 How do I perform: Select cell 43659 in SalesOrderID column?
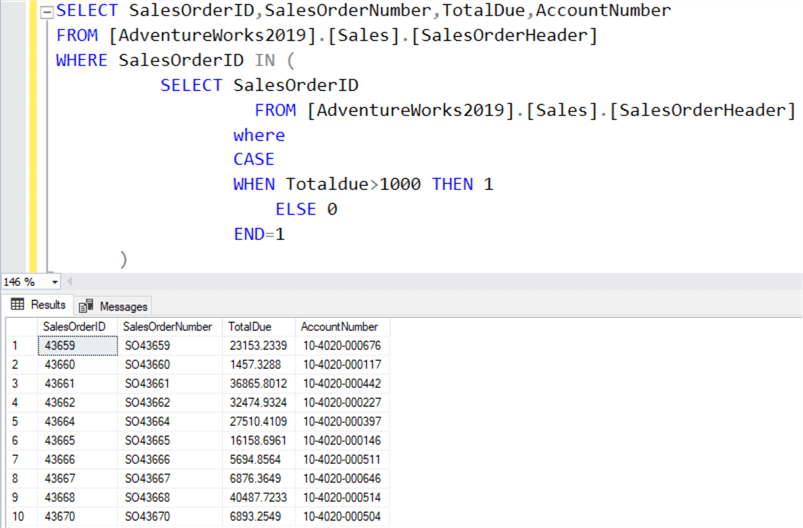coord(77,346)
